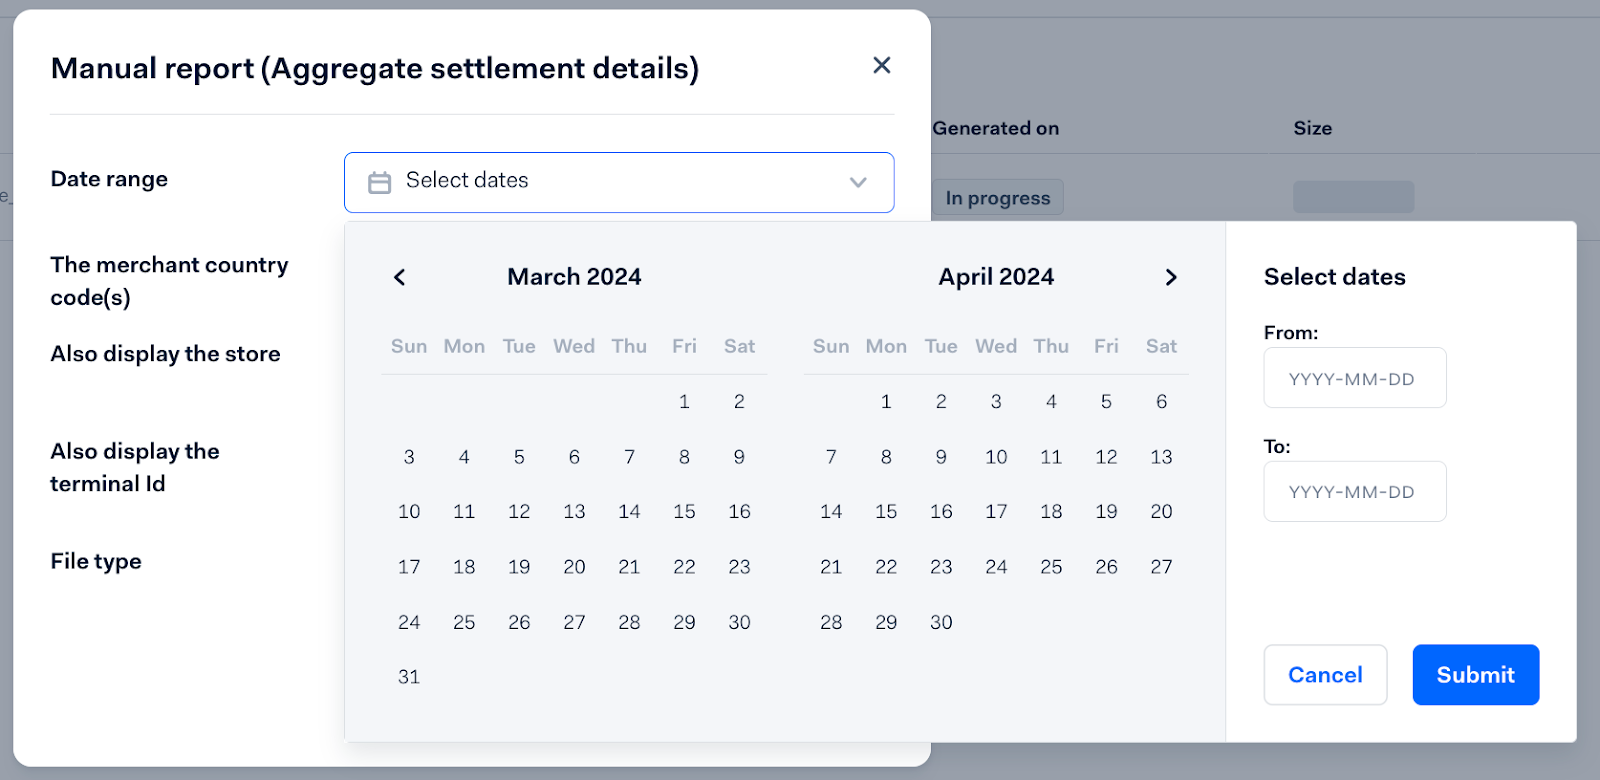Open the Select dates combo box
1600x780 pixels.
(618, 182)
